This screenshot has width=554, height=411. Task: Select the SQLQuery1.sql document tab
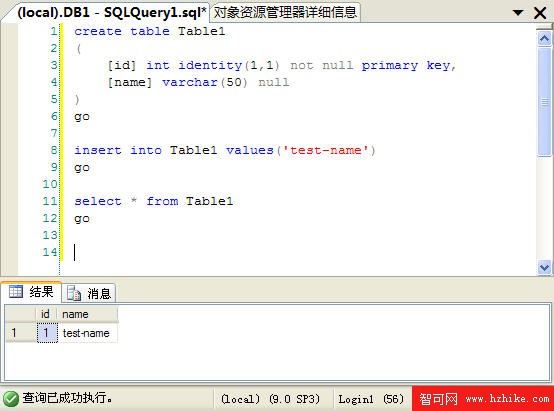point(112,13)
